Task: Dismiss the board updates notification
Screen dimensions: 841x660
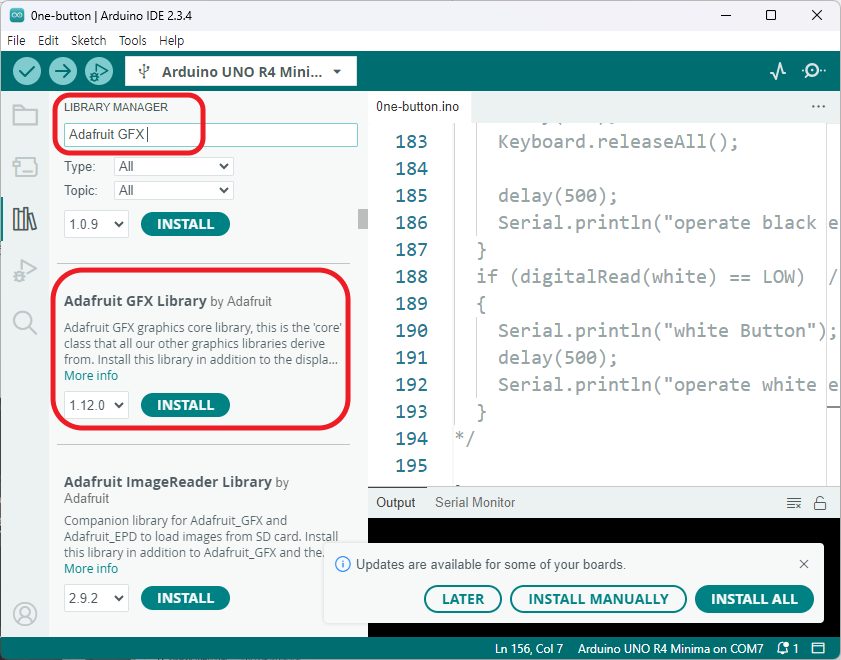Action: coord(803,564)
